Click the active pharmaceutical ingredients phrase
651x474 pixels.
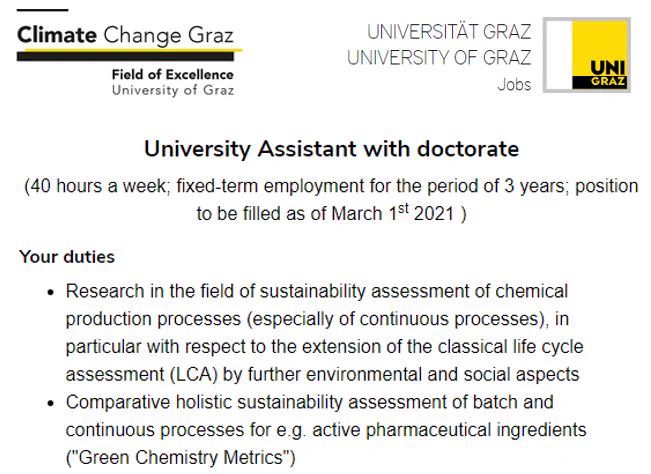(449, 430)
